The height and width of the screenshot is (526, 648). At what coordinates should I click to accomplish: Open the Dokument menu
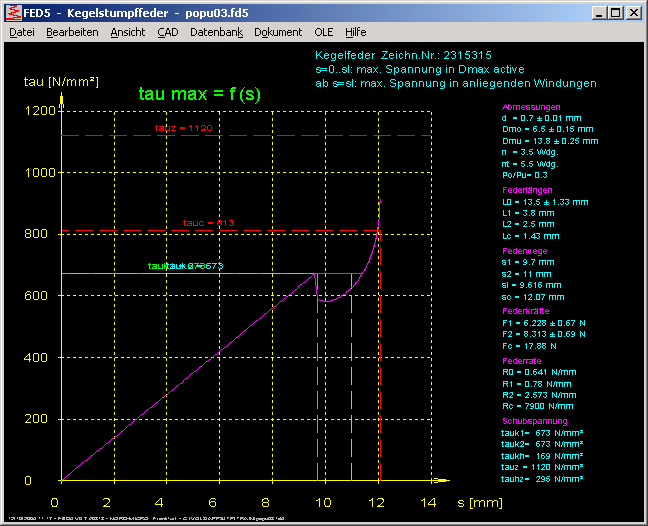[278, 32]
